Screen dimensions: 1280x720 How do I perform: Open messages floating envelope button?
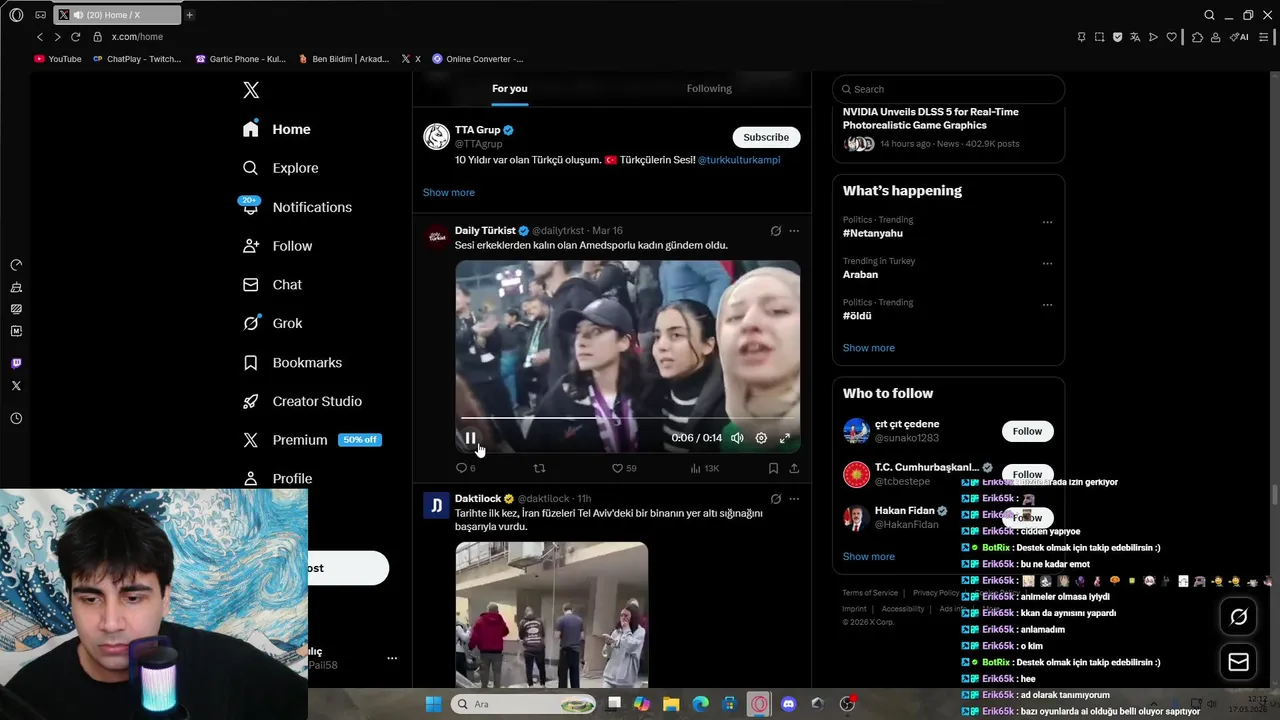coord(1239,662)
